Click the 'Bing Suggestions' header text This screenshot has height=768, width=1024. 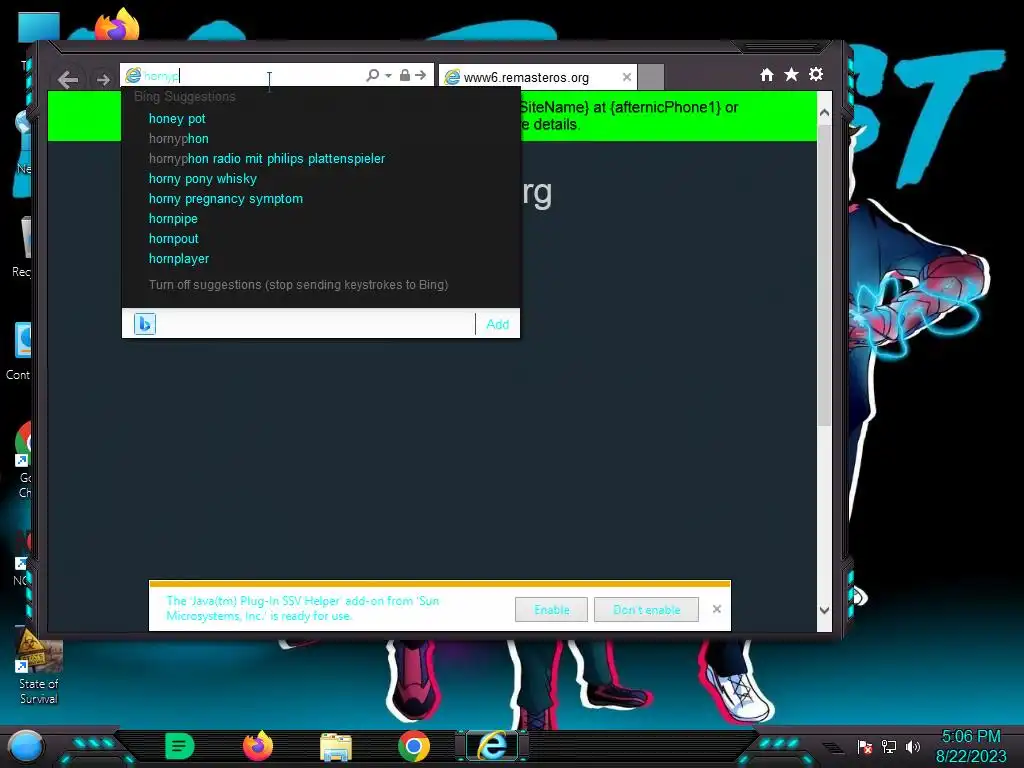[x=185, y=97]
